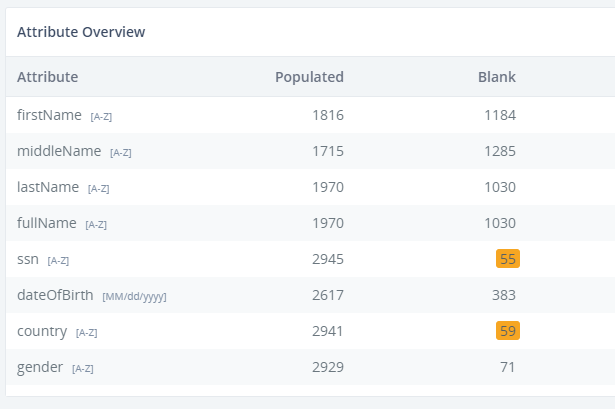Viewport: 615px width, 409px height.
Task: Select the fullName attribute row
Action: [x=310, y=223]
